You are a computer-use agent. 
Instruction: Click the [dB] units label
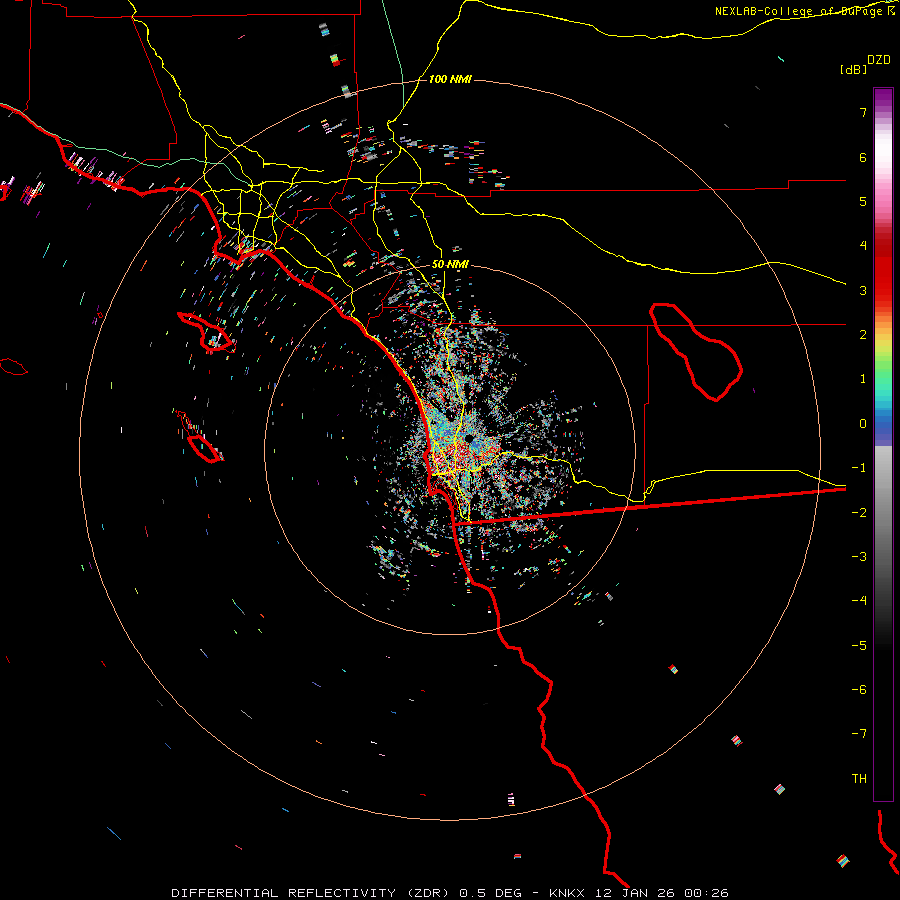[854, 70]
